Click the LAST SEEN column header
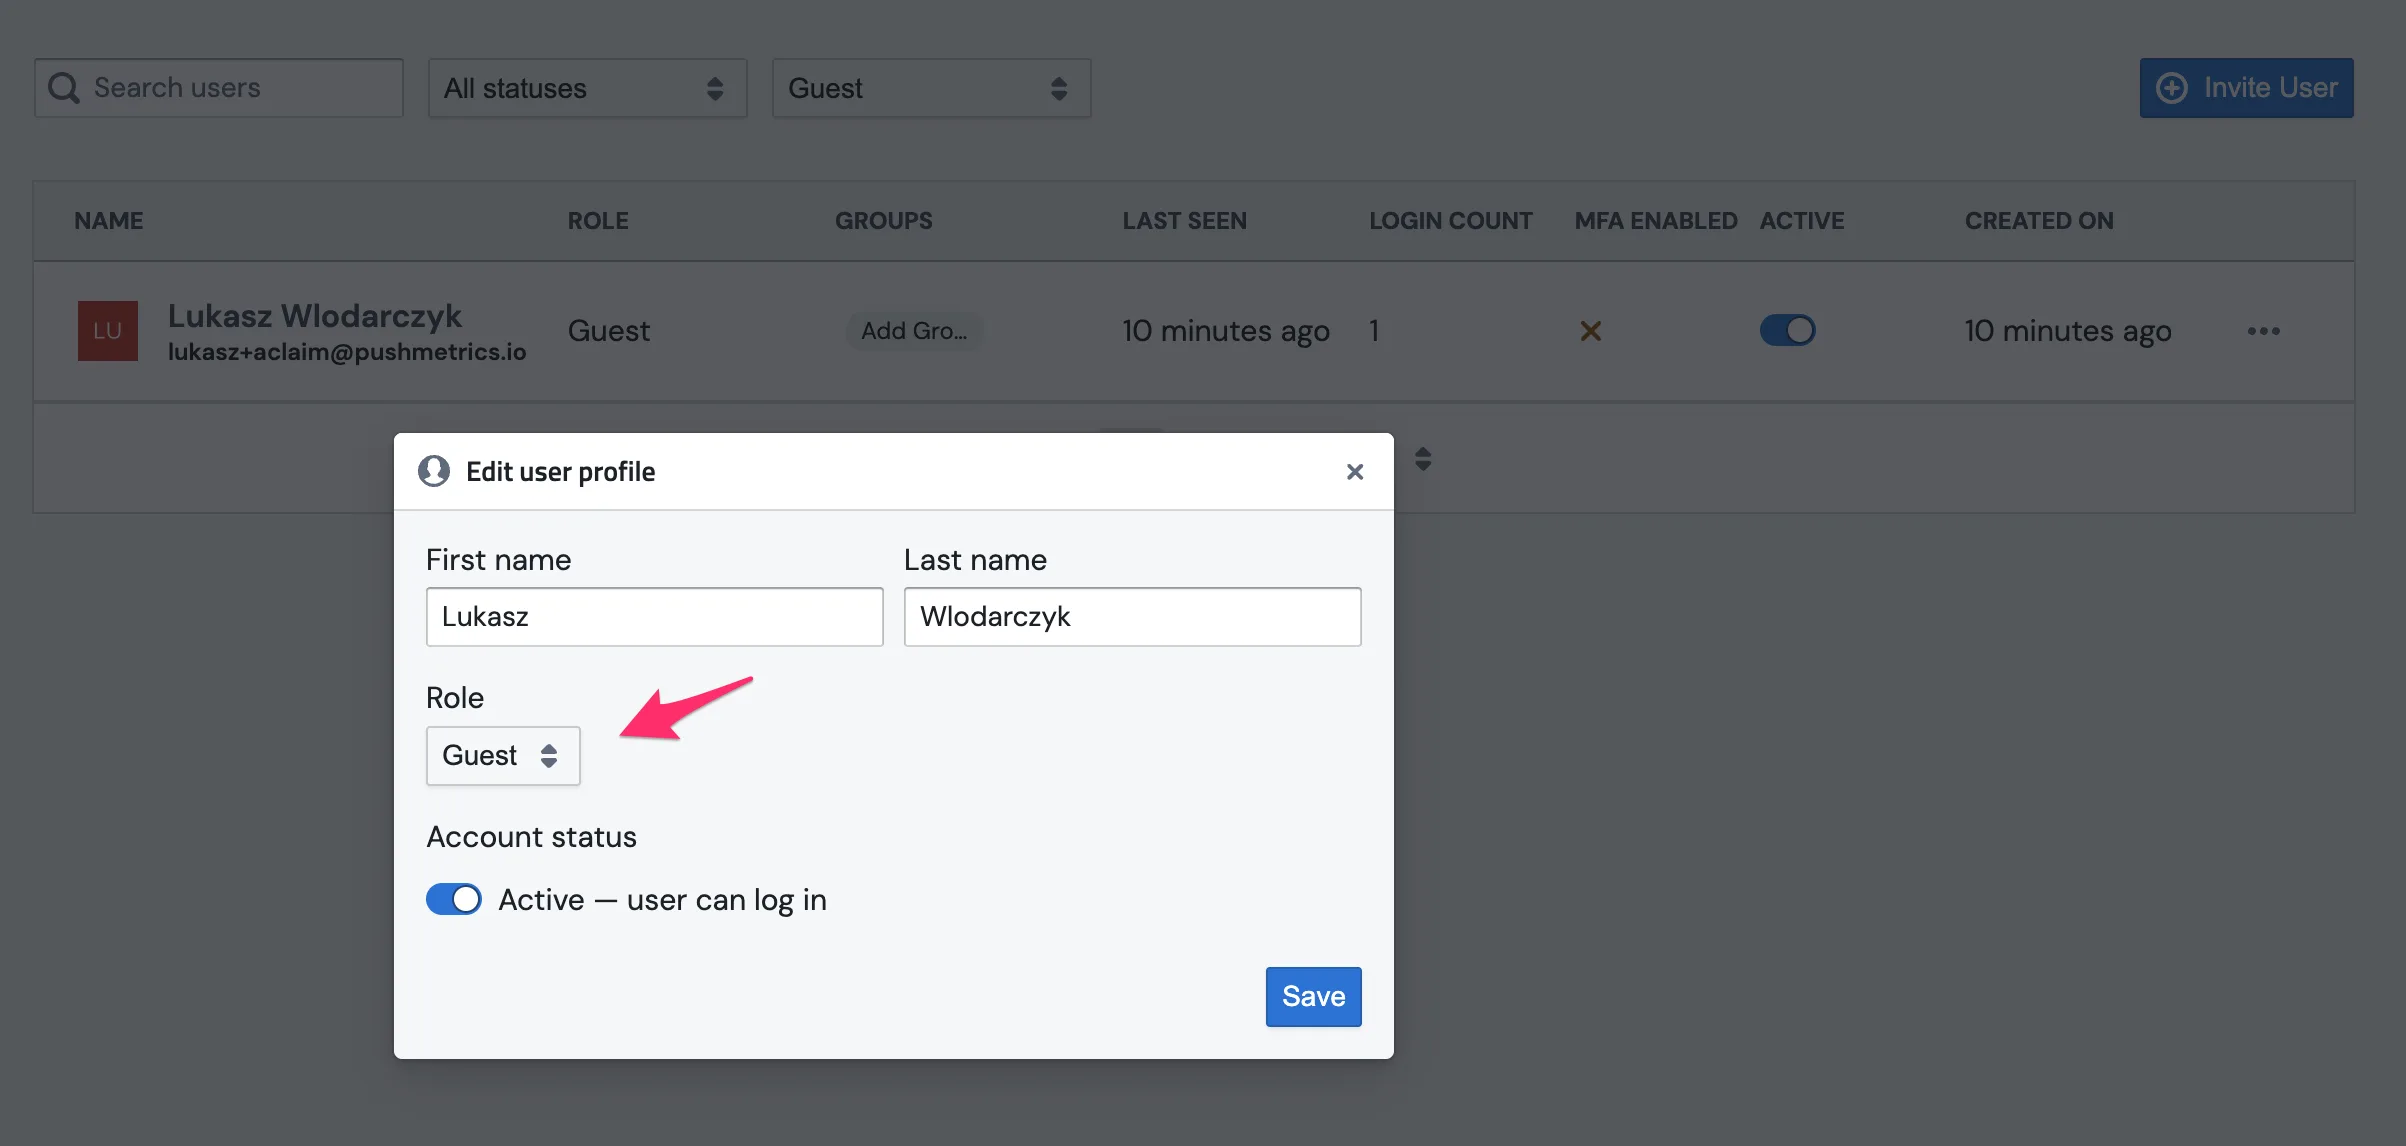Screen dimensions: 2406x1146 1184,221
